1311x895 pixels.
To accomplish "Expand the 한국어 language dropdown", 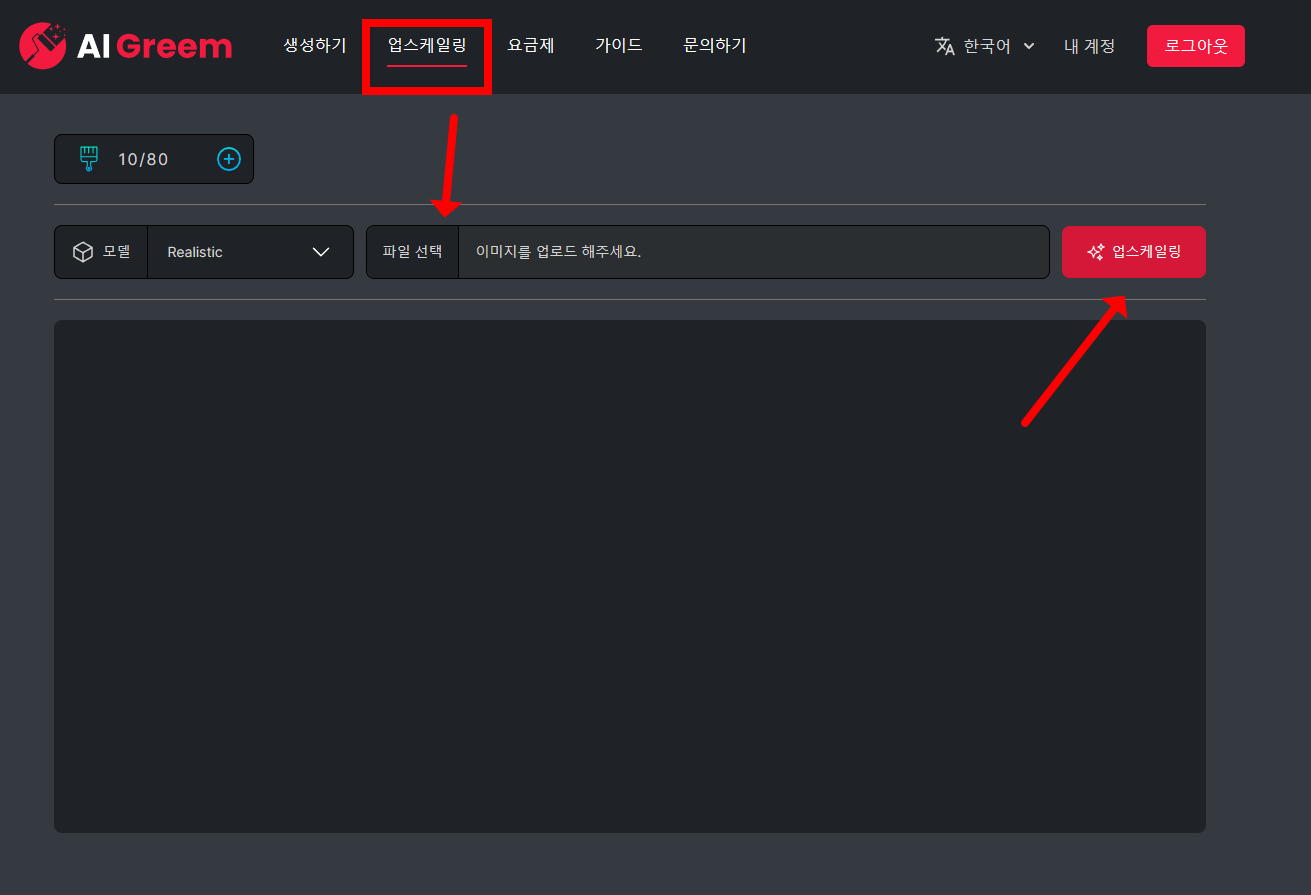I will (985, 46).
